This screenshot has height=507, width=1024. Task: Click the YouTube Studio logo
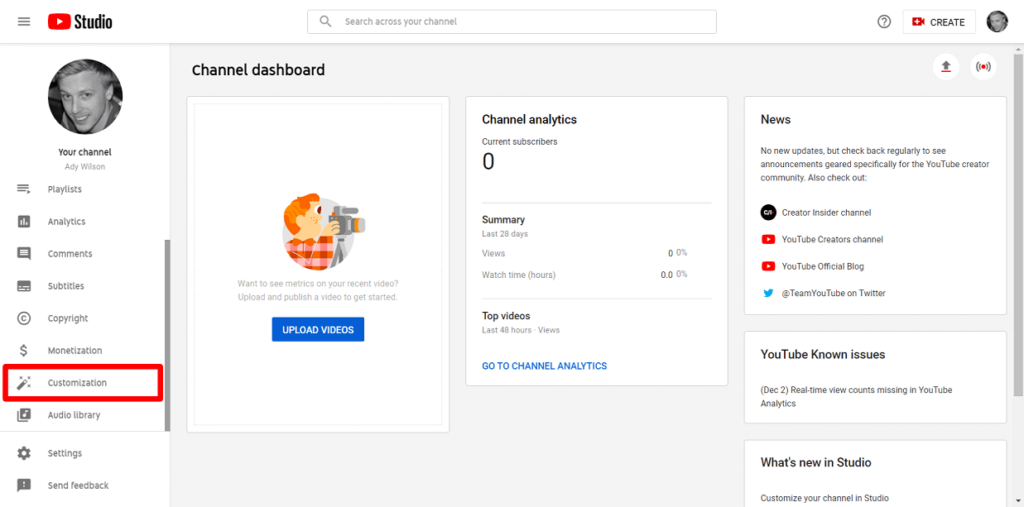tap(80, 22)
